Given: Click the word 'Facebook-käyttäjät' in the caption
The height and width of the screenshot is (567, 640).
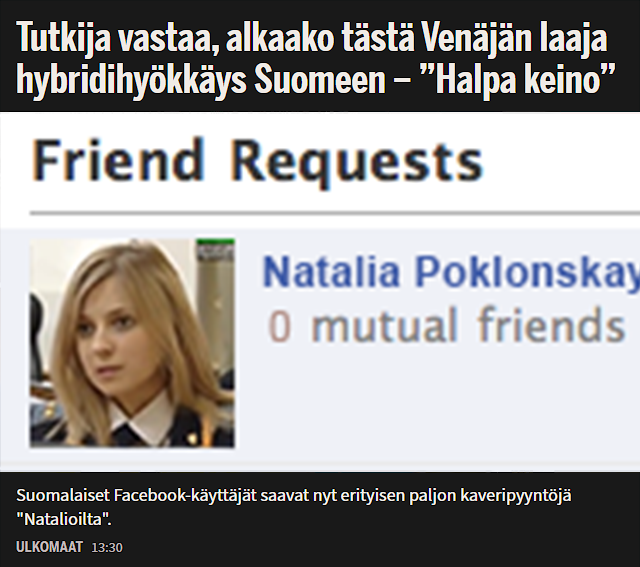Looking at the screenshot, I should (185, 496).
